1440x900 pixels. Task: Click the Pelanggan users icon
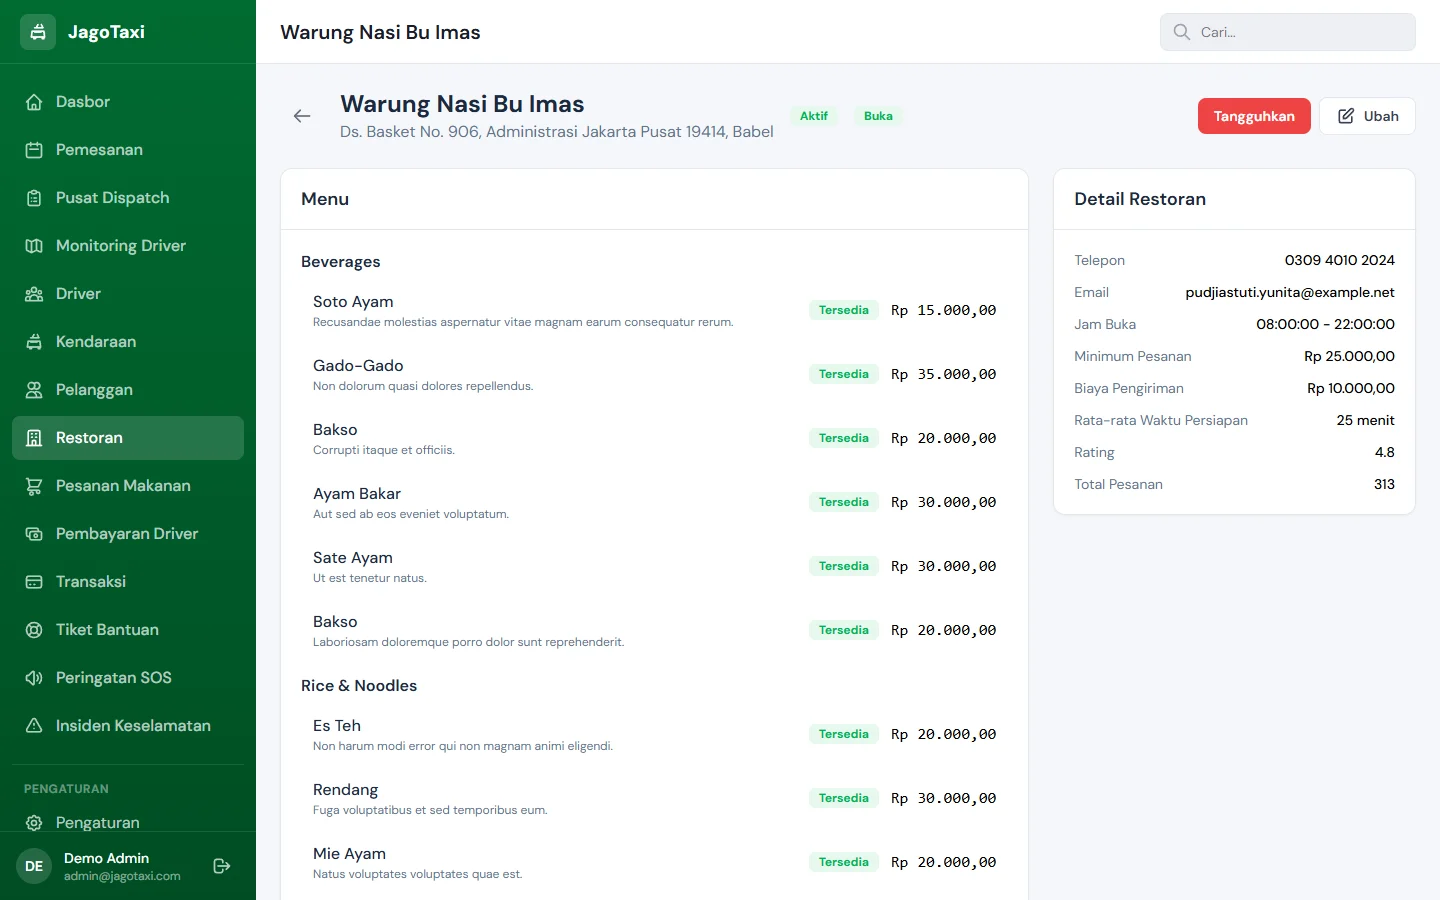pos(34,390)
